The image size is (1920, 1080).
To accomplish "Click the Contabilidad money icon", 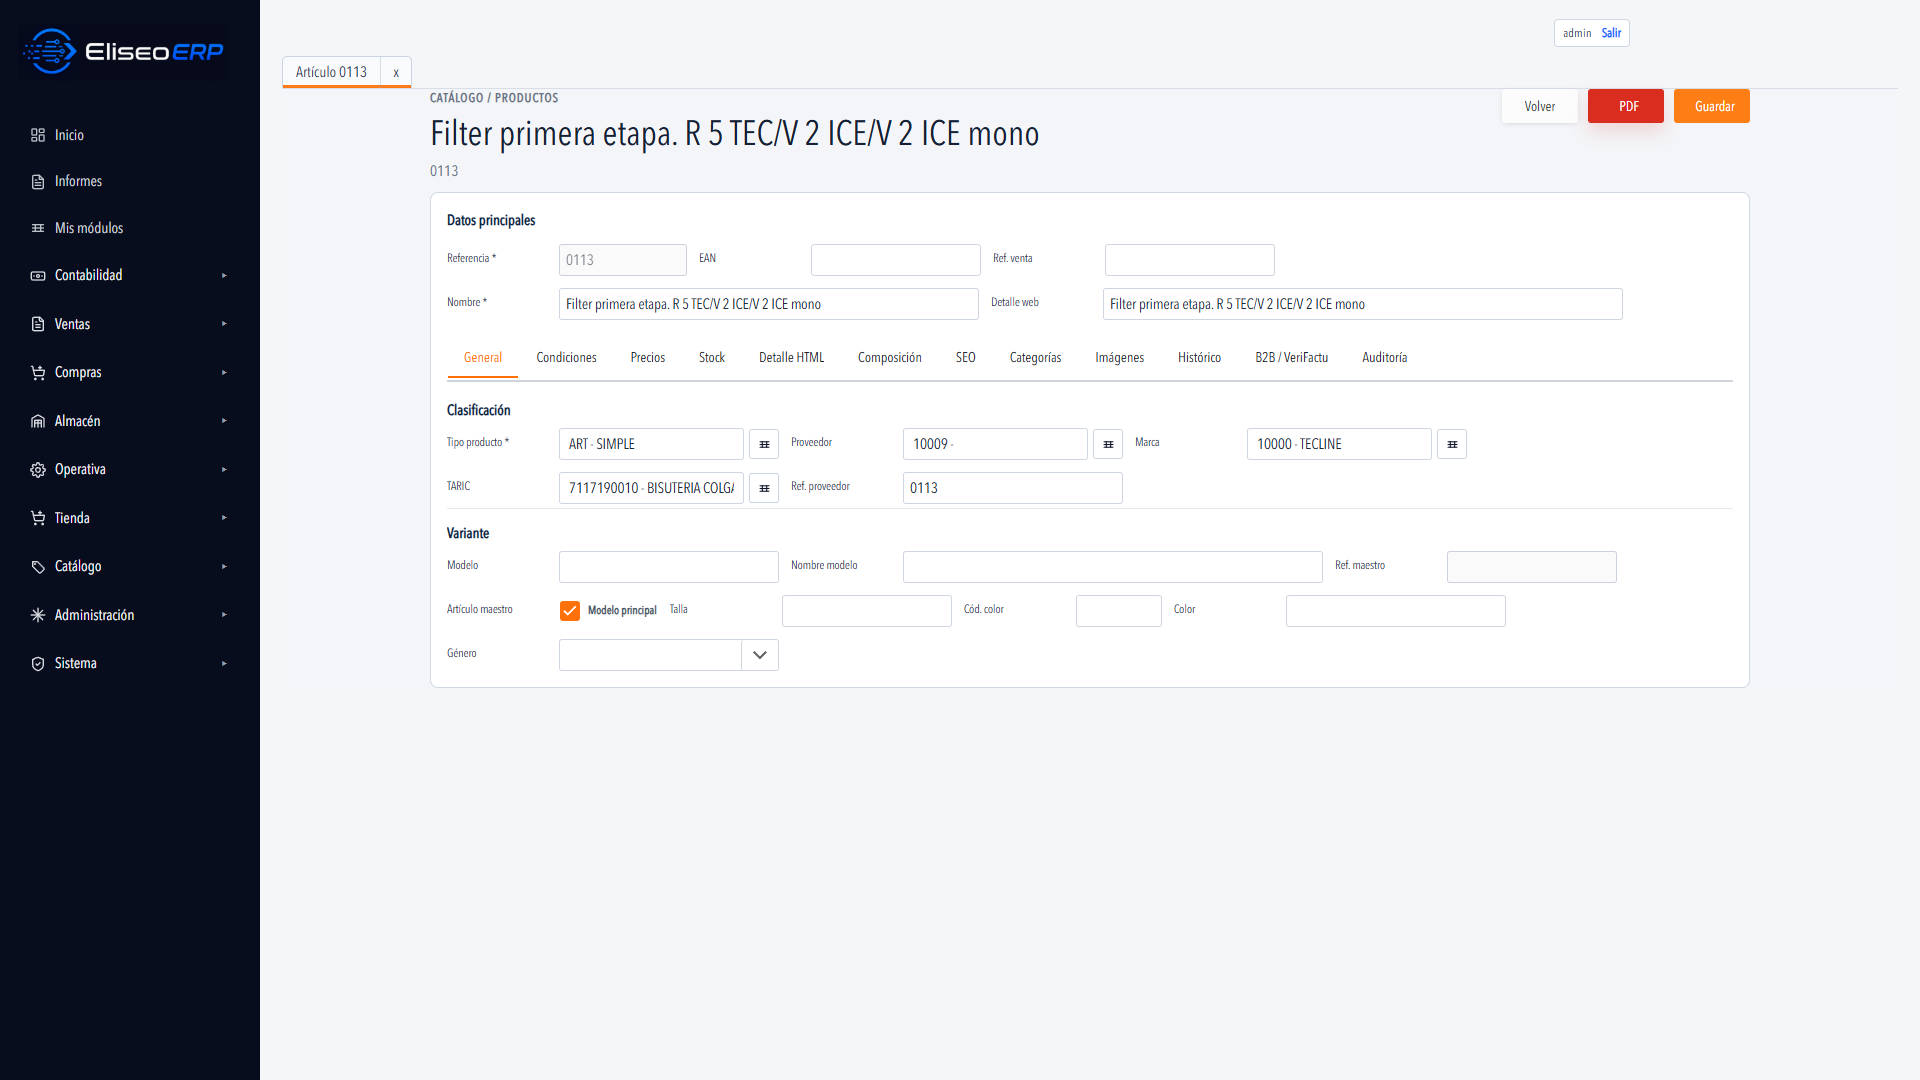I will (38, 275).
